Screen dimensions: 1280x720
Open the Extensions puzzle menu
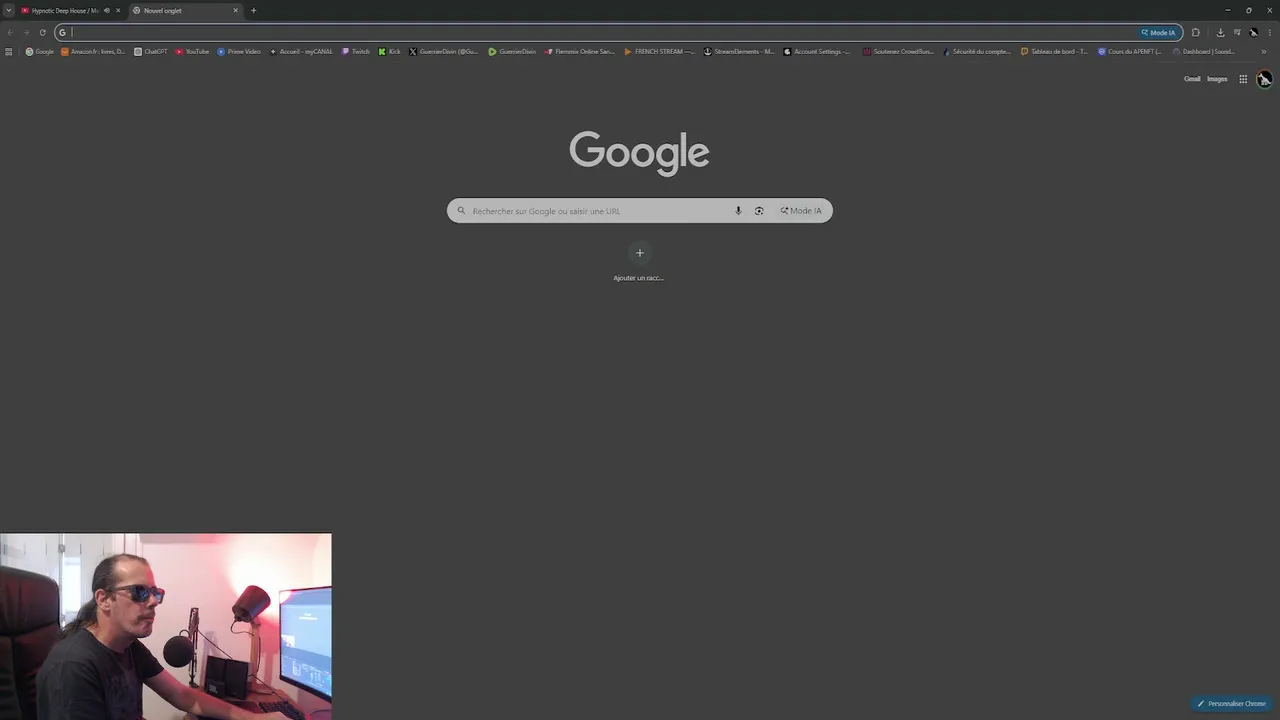(1196, 32)
